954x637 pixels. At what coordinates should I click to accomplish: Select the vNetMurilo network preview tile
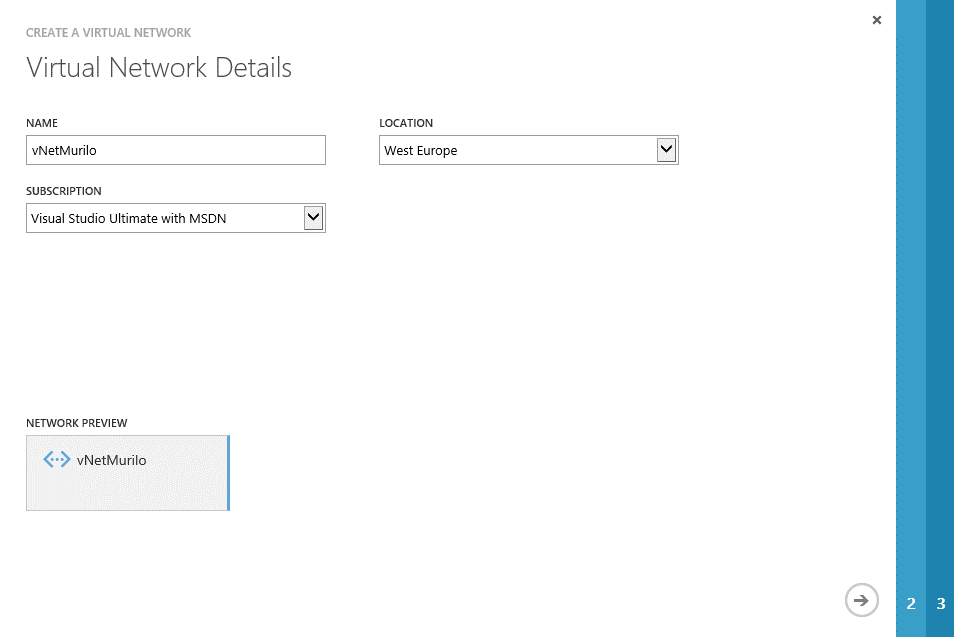pyautogui.click(x=127, y=473)
